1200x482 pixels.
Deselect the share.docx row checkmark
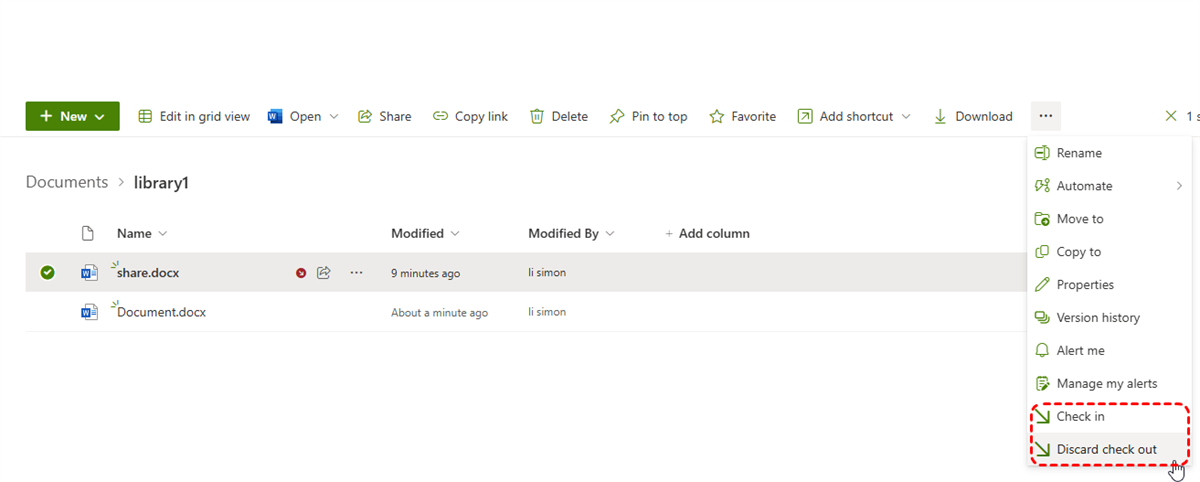(47, 272)
